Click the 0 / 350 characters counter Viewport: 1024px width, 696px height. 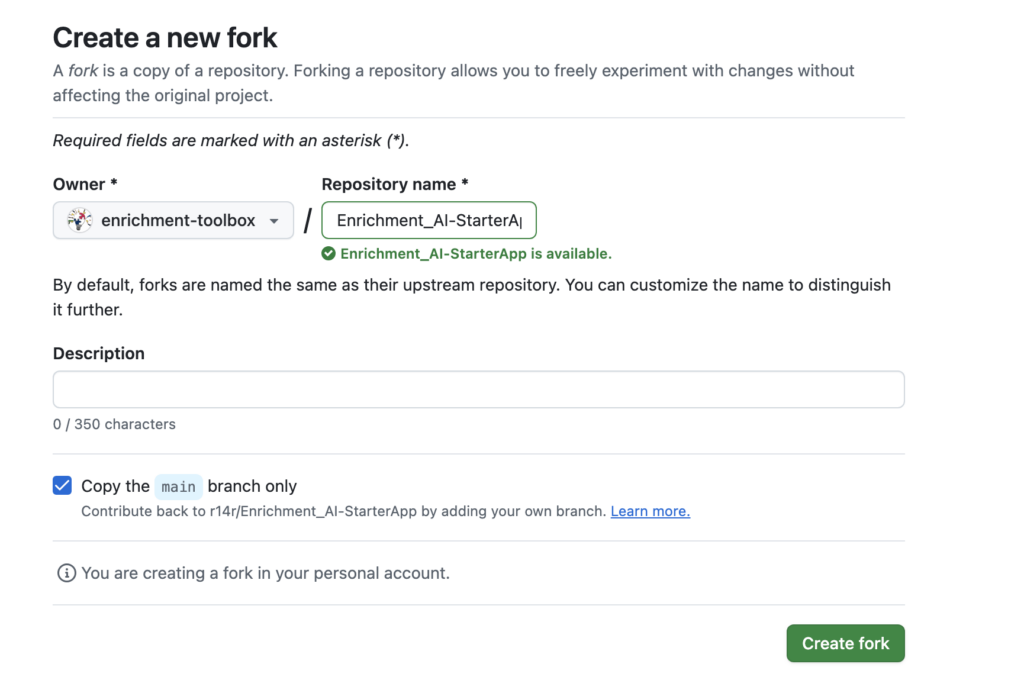click(114, 424)
